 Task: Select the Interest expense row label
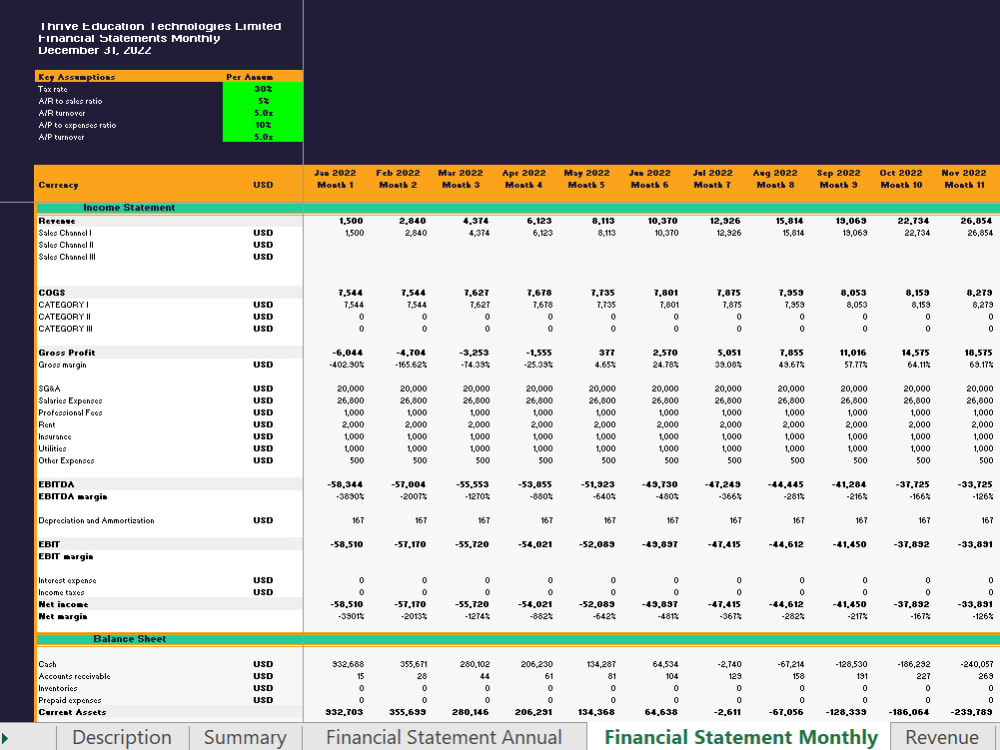coord(67,580)
